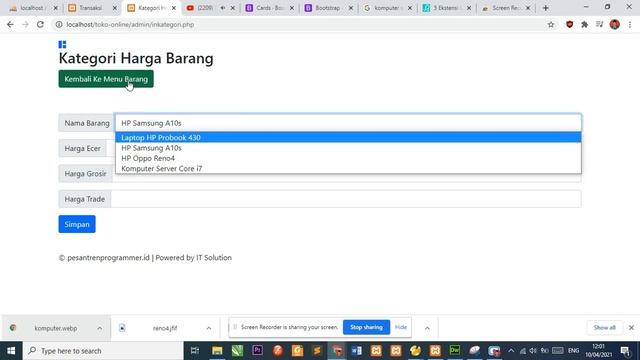Click the blue grid logo above heading
Screen dimensions: 640x360
point(62,44)
